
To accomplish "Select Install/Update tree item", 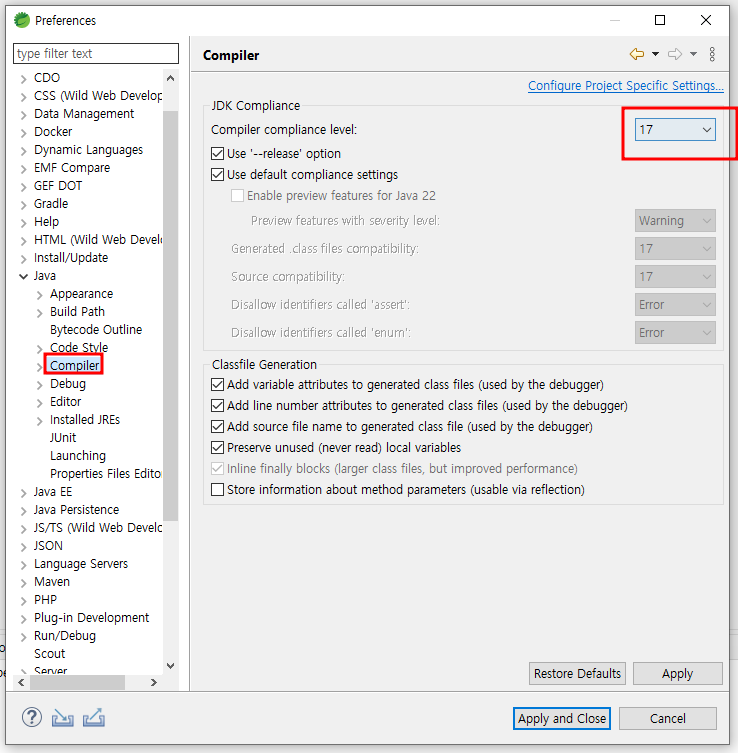I will [71, 258].
